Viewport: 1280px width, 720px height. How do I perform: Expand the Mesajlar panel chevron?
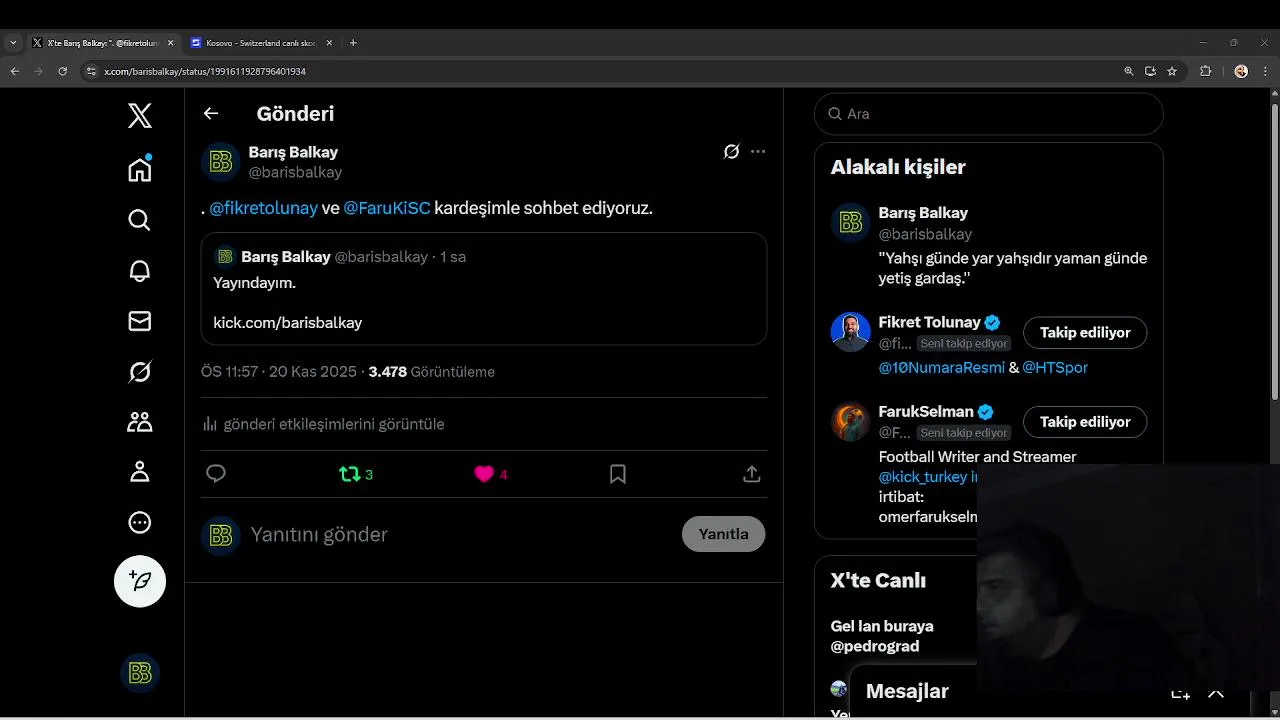1216,692
